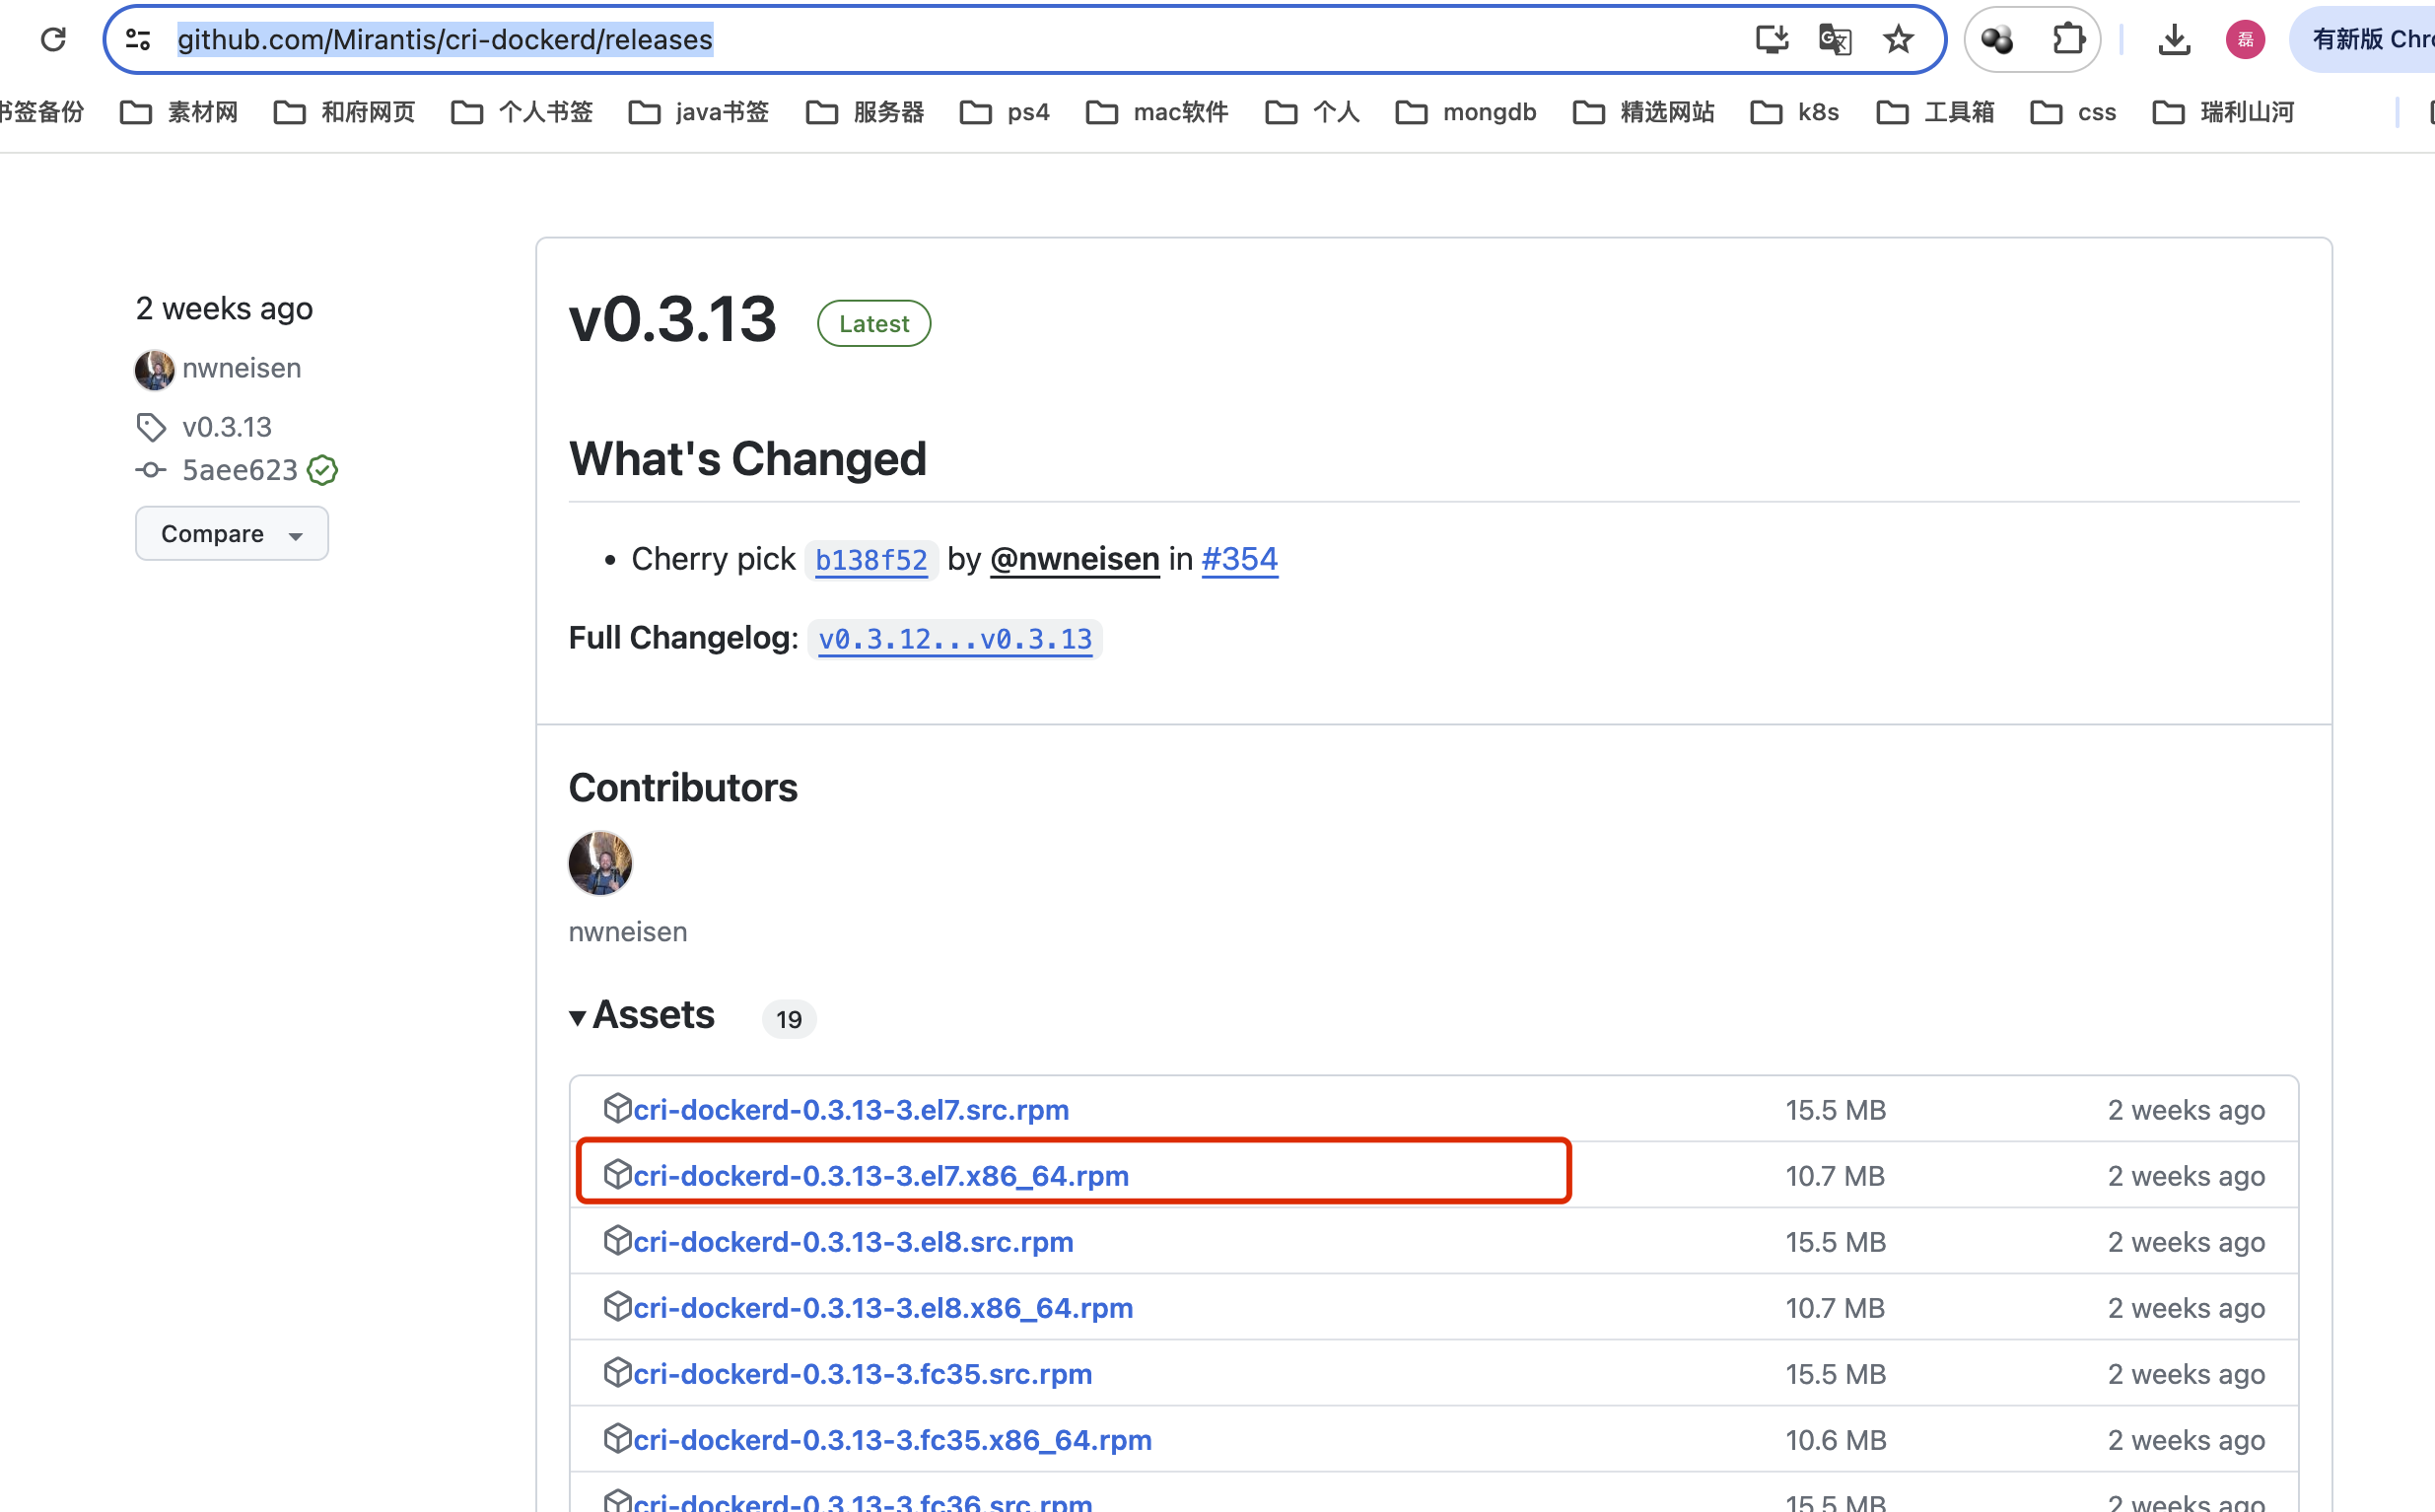Open the 个人 bookmark folder

pyautogui.click(x=1312, y=112)
